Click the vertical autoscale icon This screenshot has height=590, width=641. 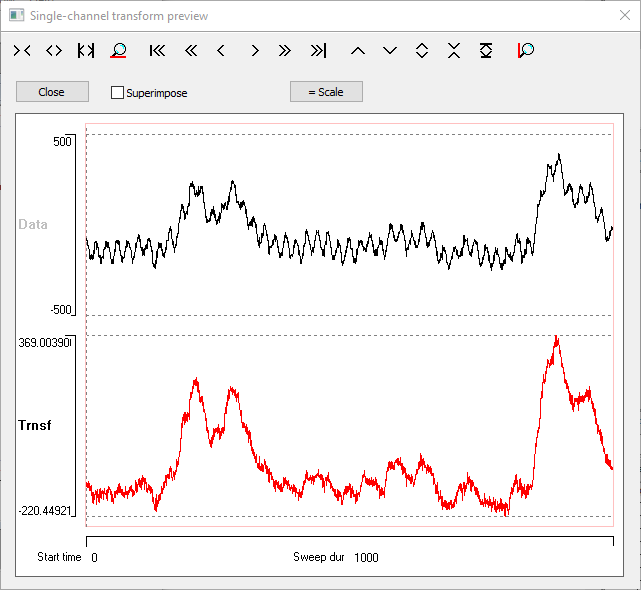(486, 50)
